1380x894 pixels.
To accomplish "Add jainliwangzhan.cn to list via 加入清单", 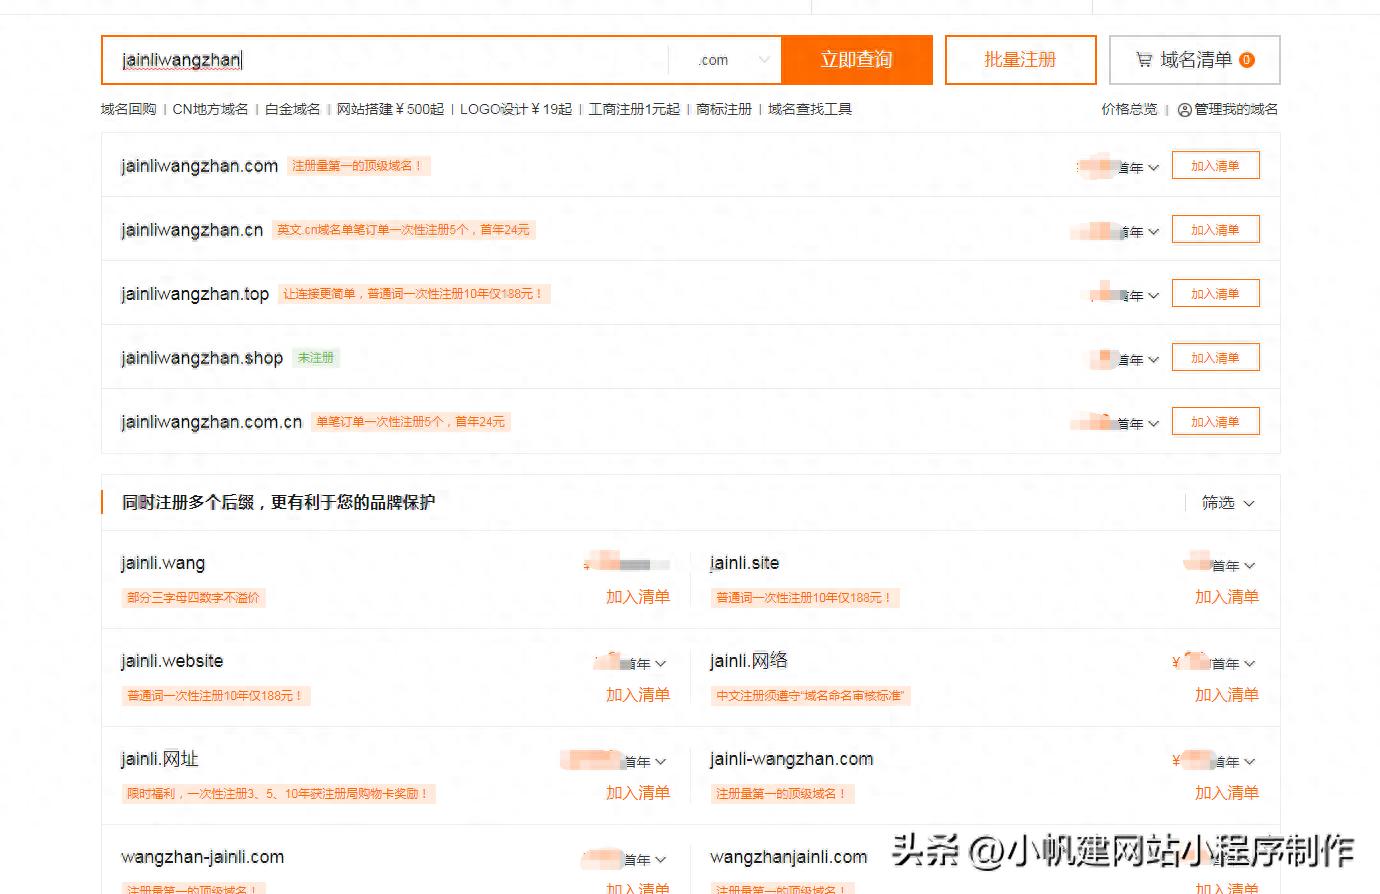I will click(1215, 230).
